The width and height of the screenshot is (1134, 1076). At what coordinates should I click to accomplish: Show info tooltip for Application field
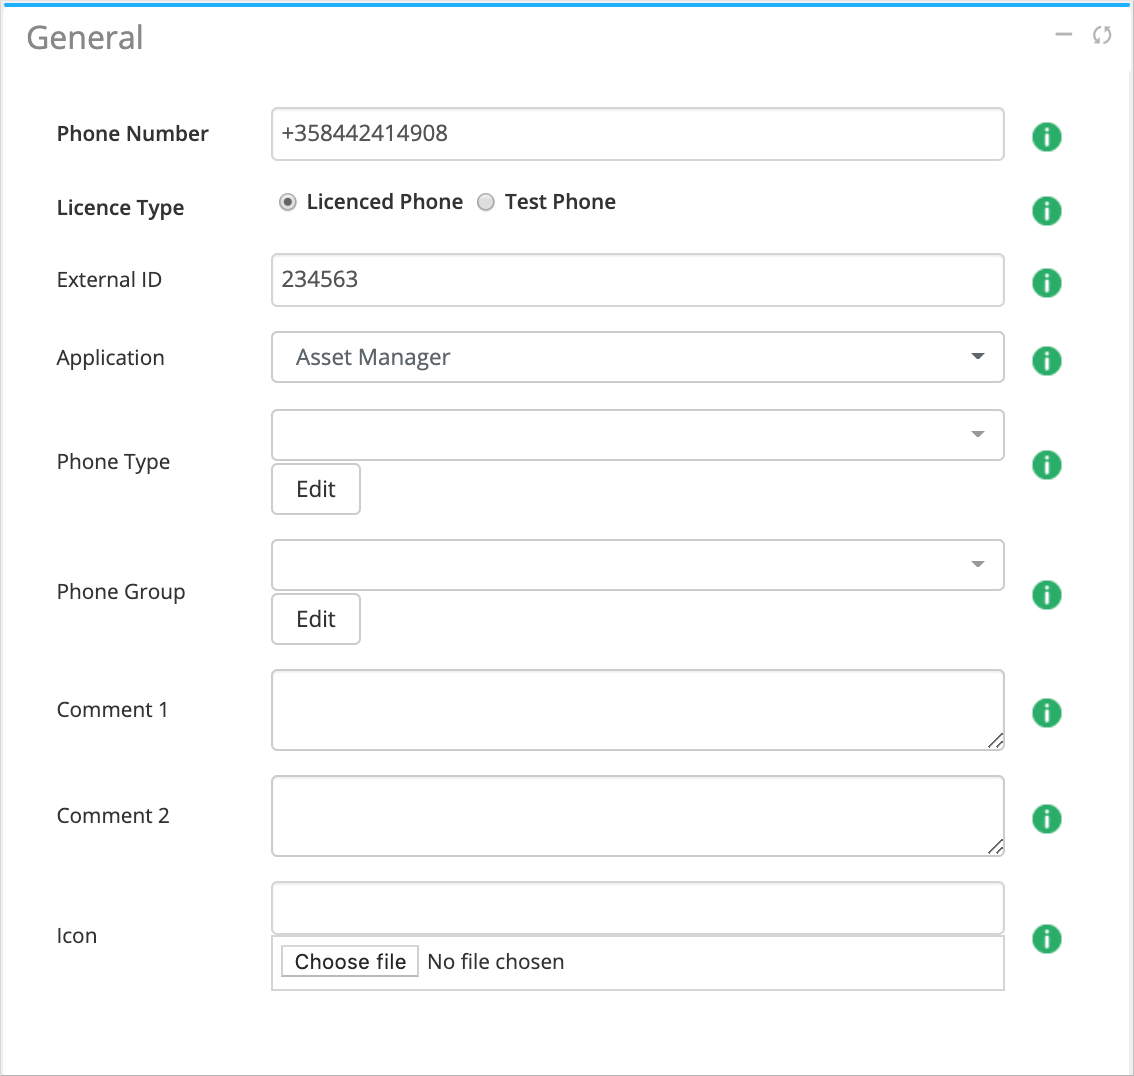[x=1046, y=361]
